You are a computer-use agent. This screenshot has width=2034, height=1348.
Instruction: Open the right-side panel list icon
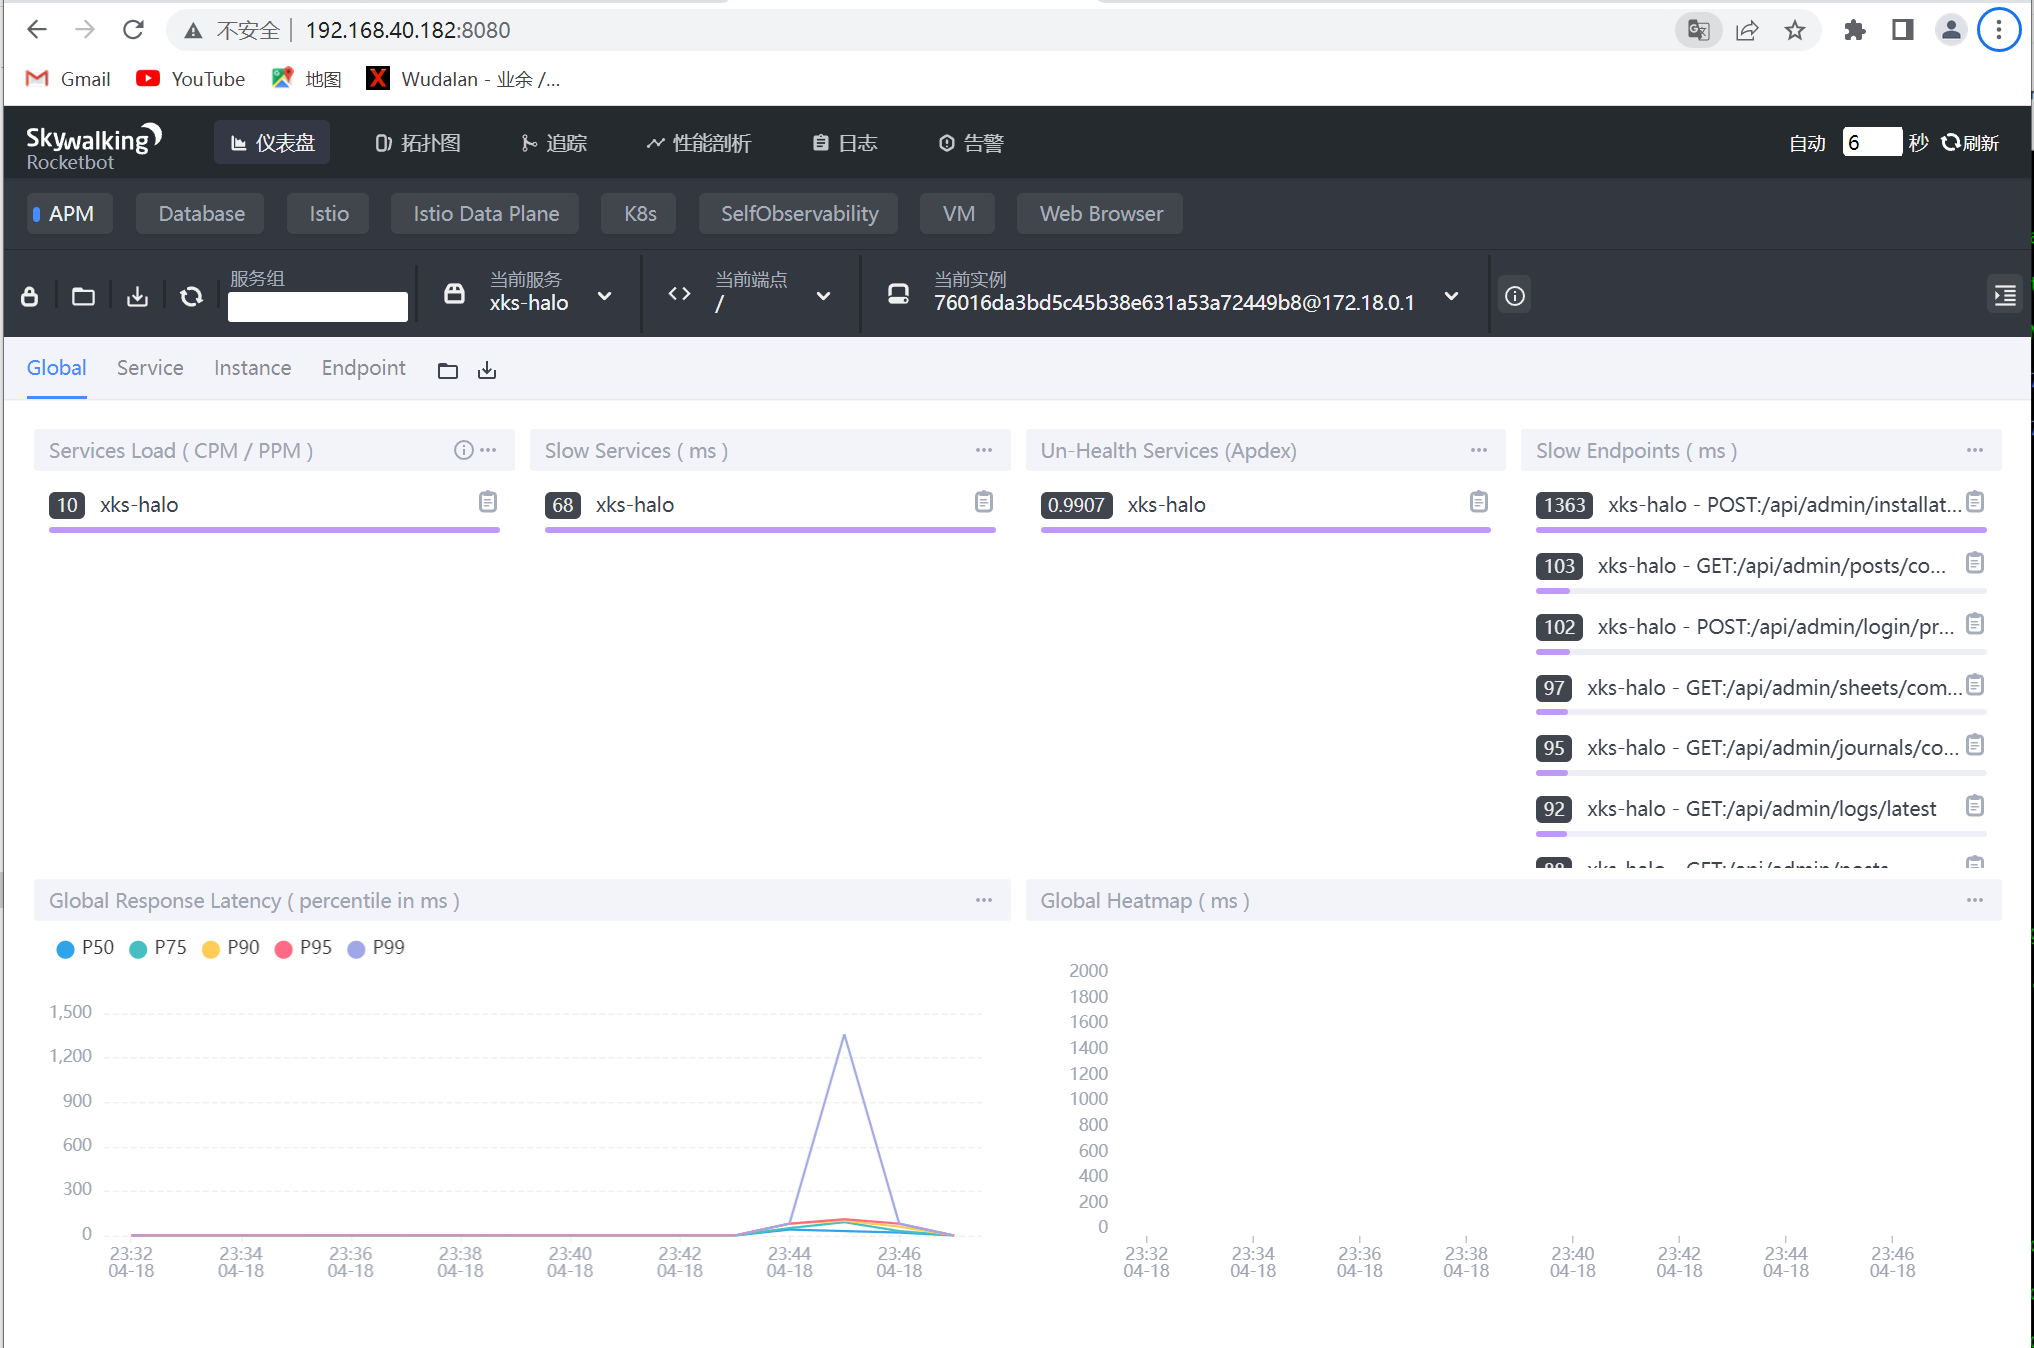click(2004, 295)
